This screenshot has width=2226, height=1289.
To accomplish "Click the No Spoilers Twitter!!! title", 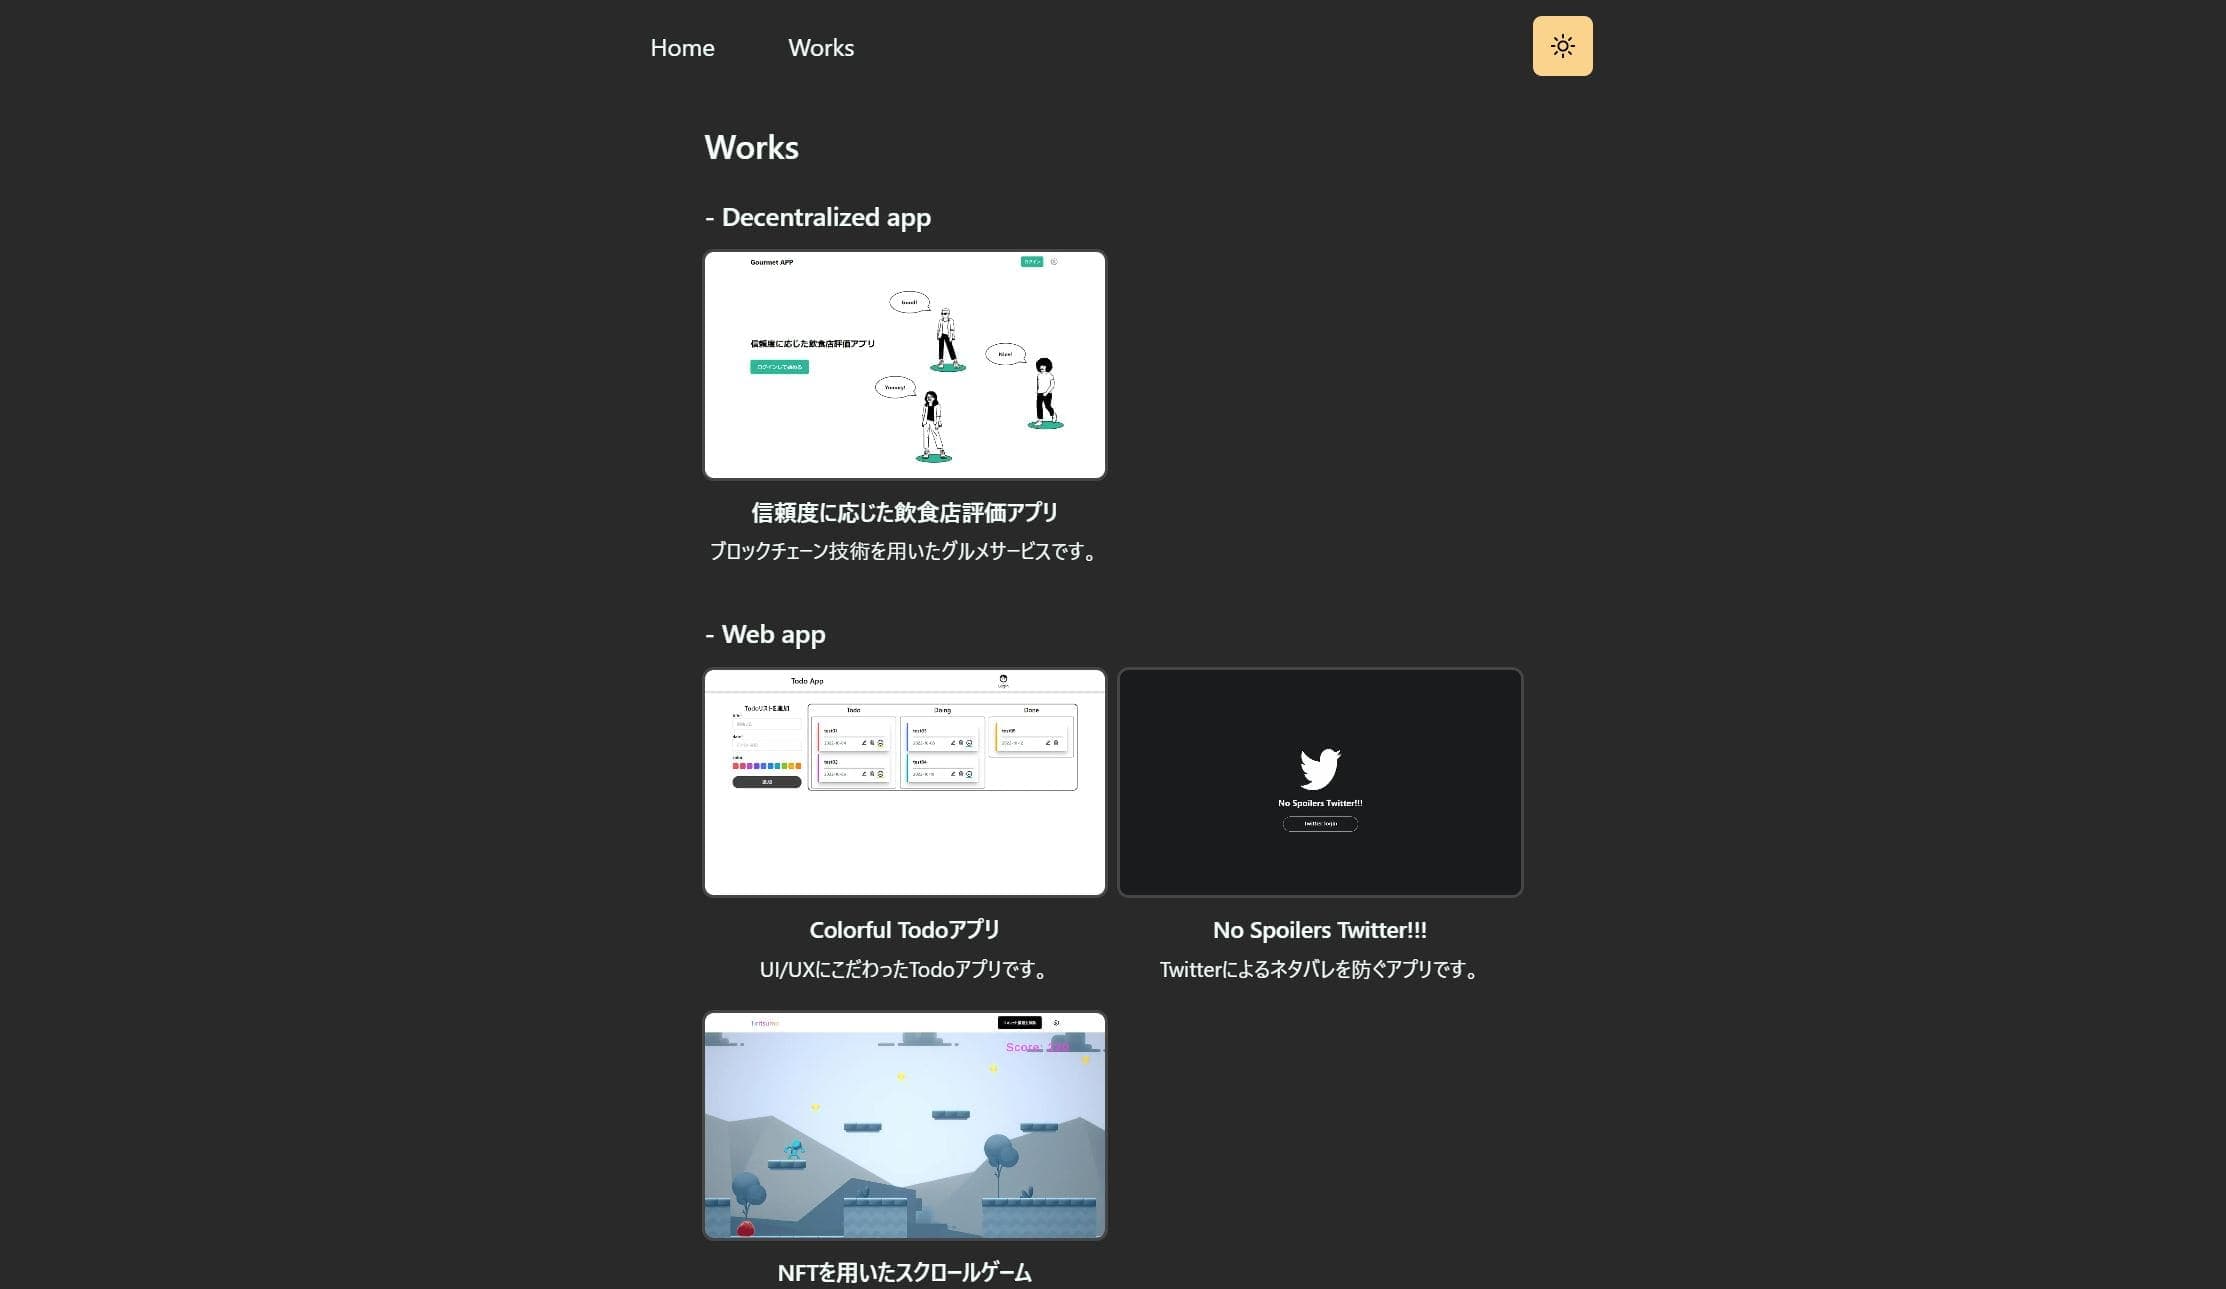I will pyautogui.click(x=1320, y=930).
